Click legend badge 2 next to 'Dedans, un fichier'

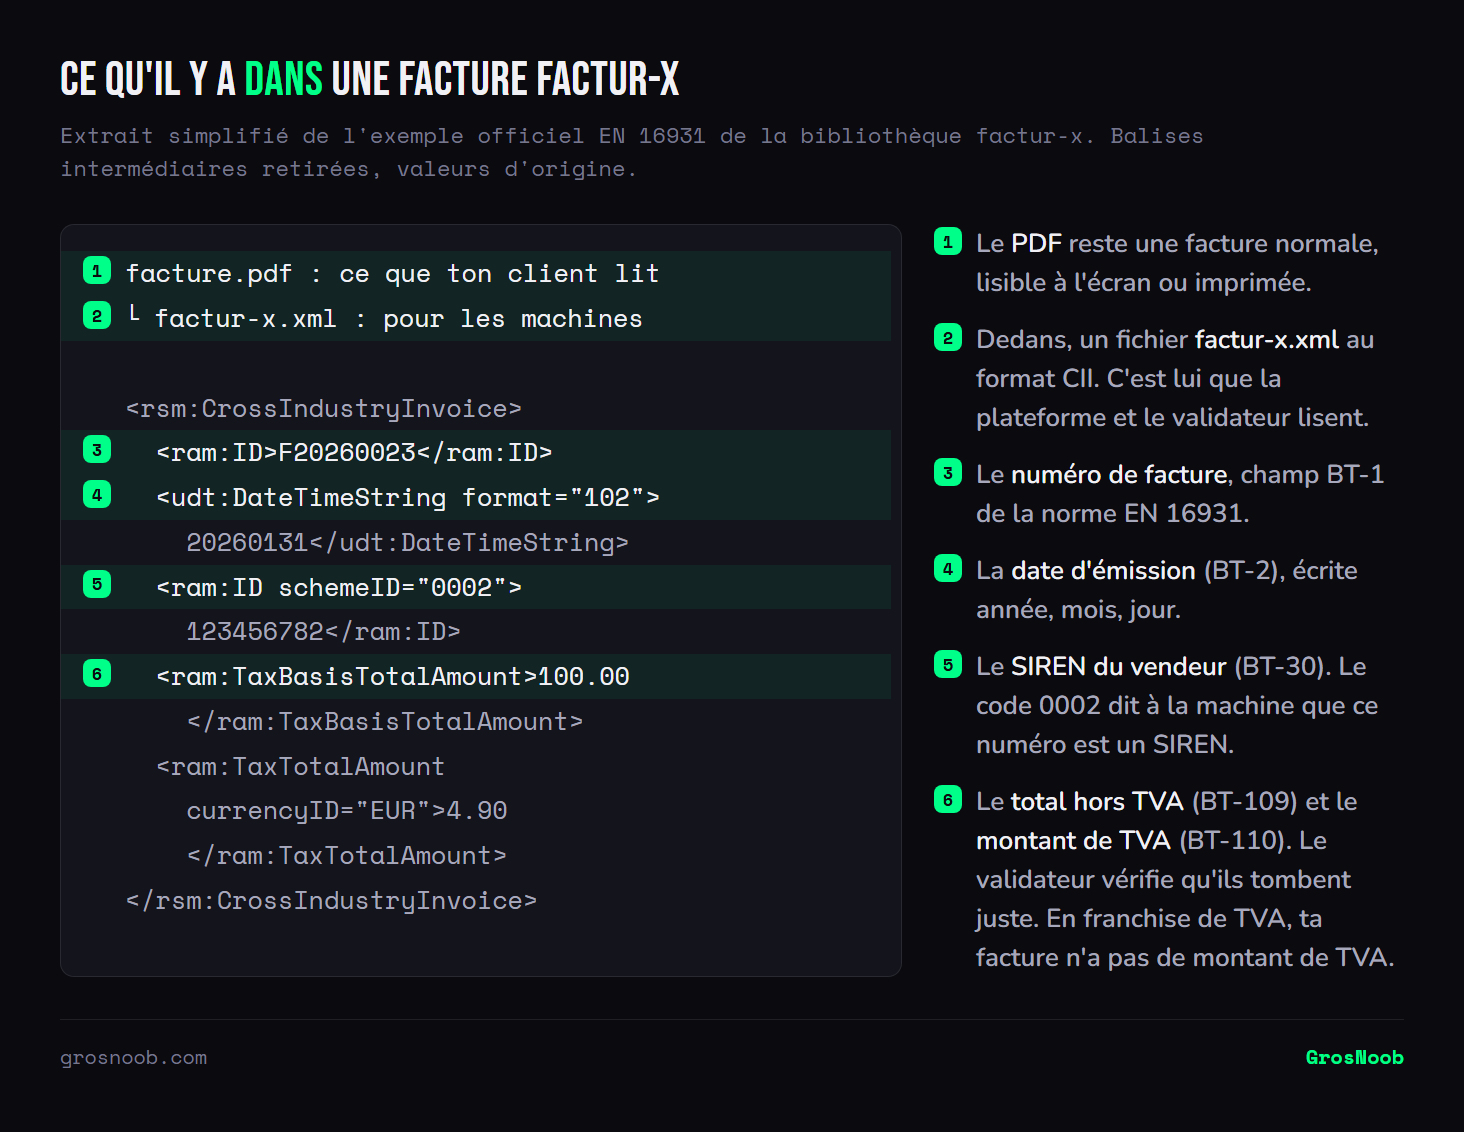coord(948,337)
